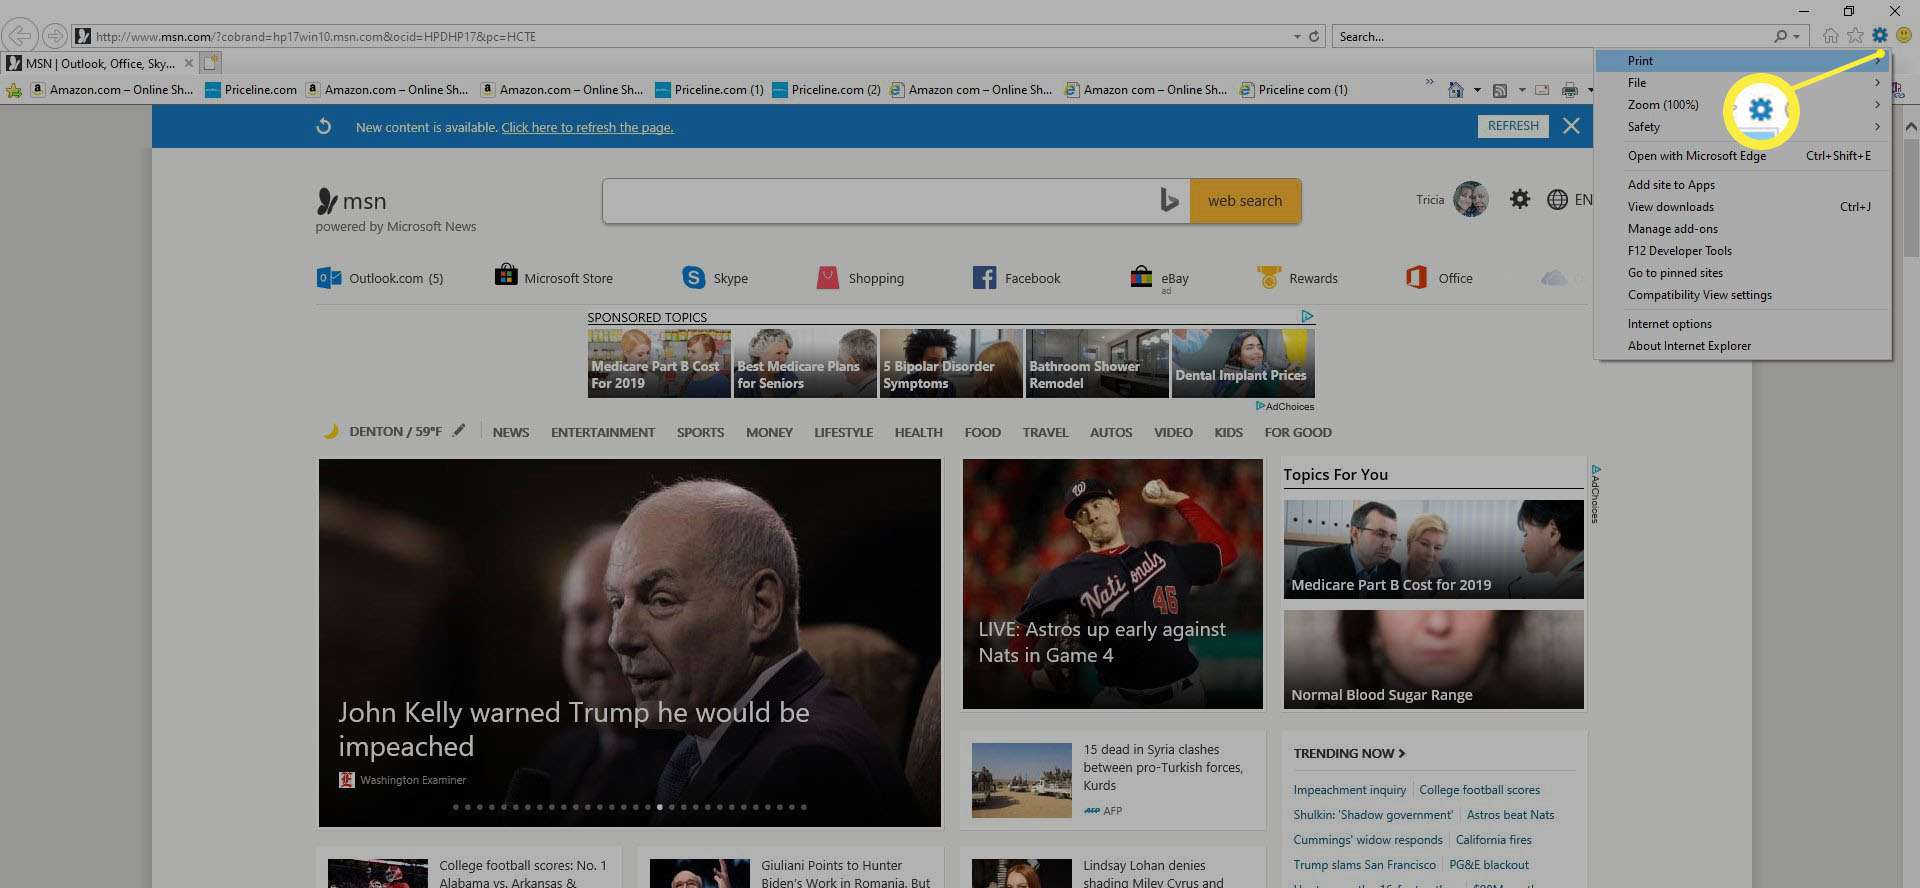Click the Bing search icon in MSN search box
Viewport: 1920px width, 888px height.
pyautogui.click(x=1168, y=201)
